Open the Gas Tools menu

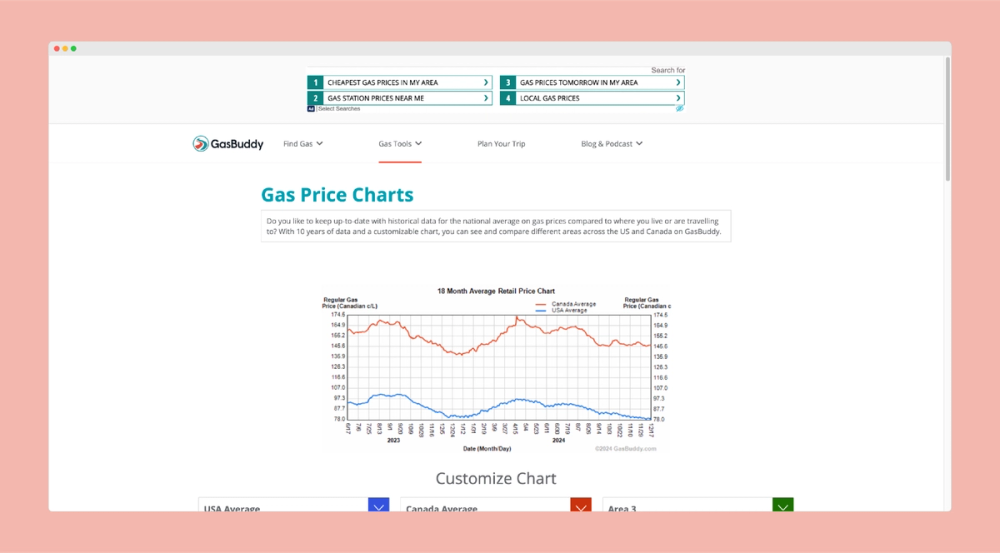pyautogui.click(x=400, y=144)
